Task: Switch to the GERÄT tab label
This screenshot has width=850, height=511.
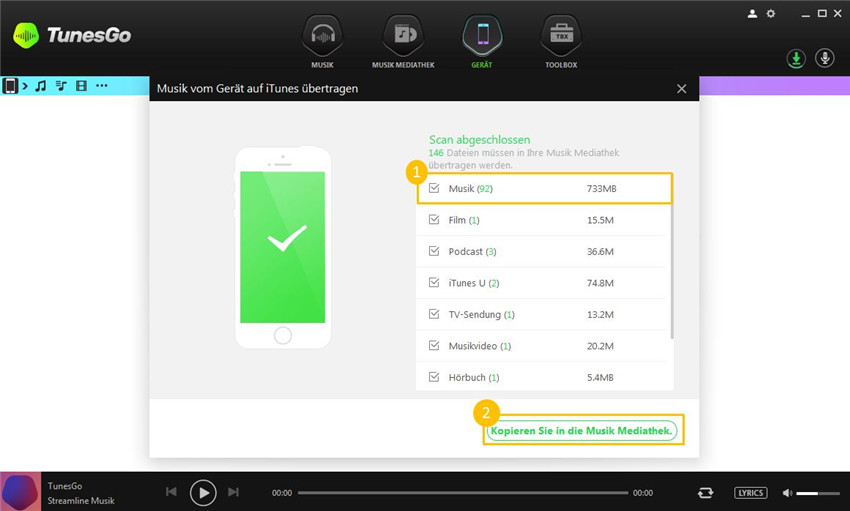Action: pos(482,65)
